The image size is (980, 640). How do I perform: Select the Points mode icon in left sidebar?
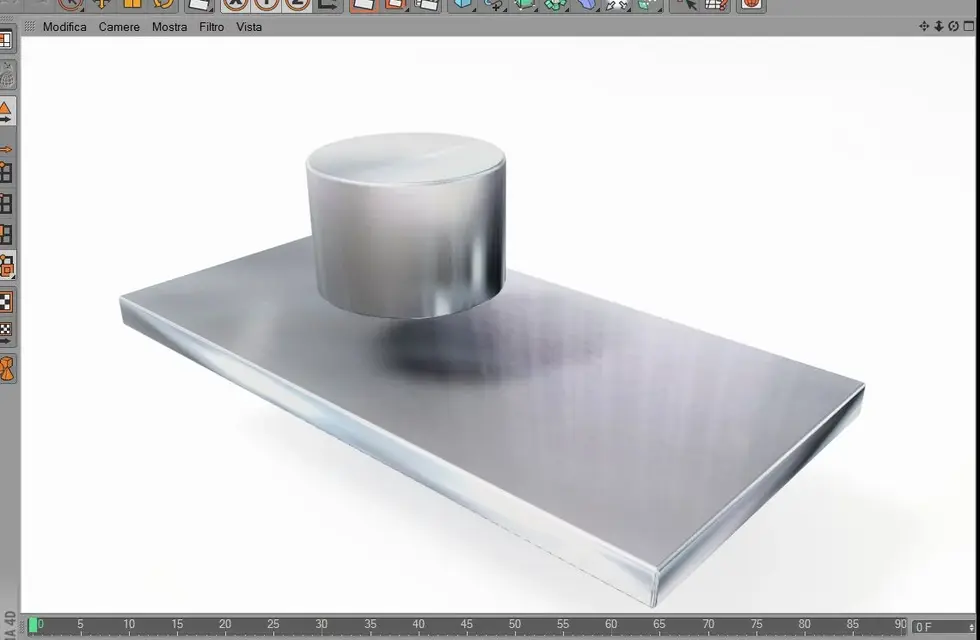pos(6,172)
